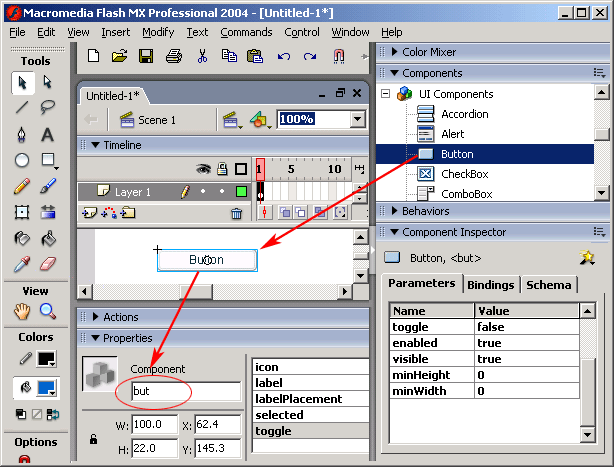The width and height of the screenshot is (614, 467).
Task: Open the Edit Symbols dropdown icon
Action: click(x=260, y=119)
